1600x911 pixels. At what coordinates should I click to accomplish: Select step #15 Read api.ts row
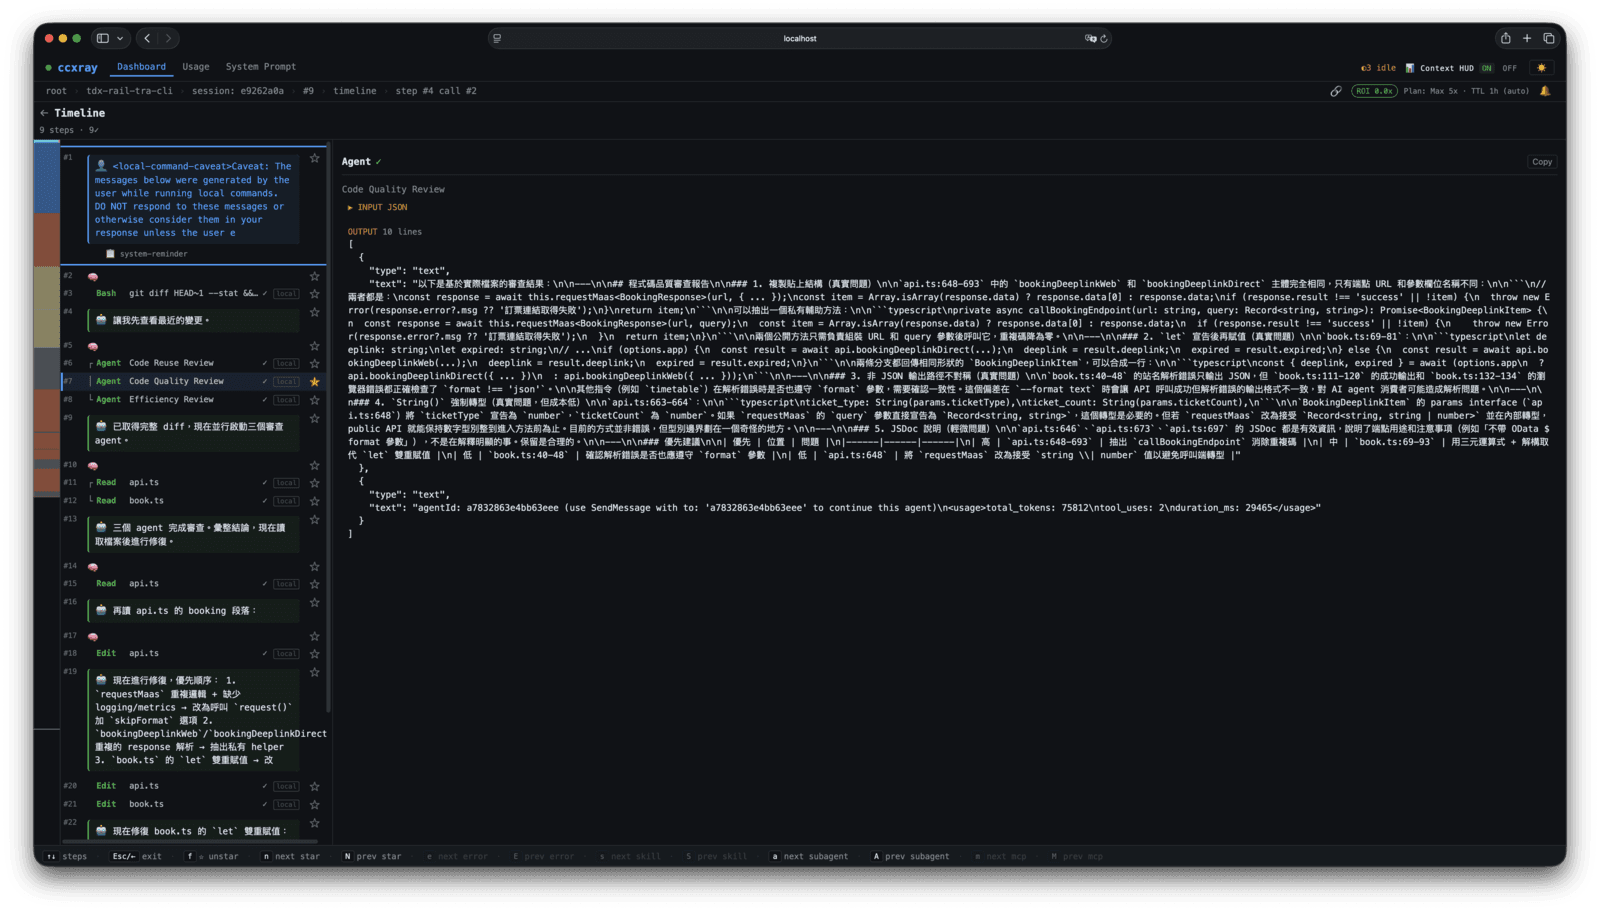point(194,583)
